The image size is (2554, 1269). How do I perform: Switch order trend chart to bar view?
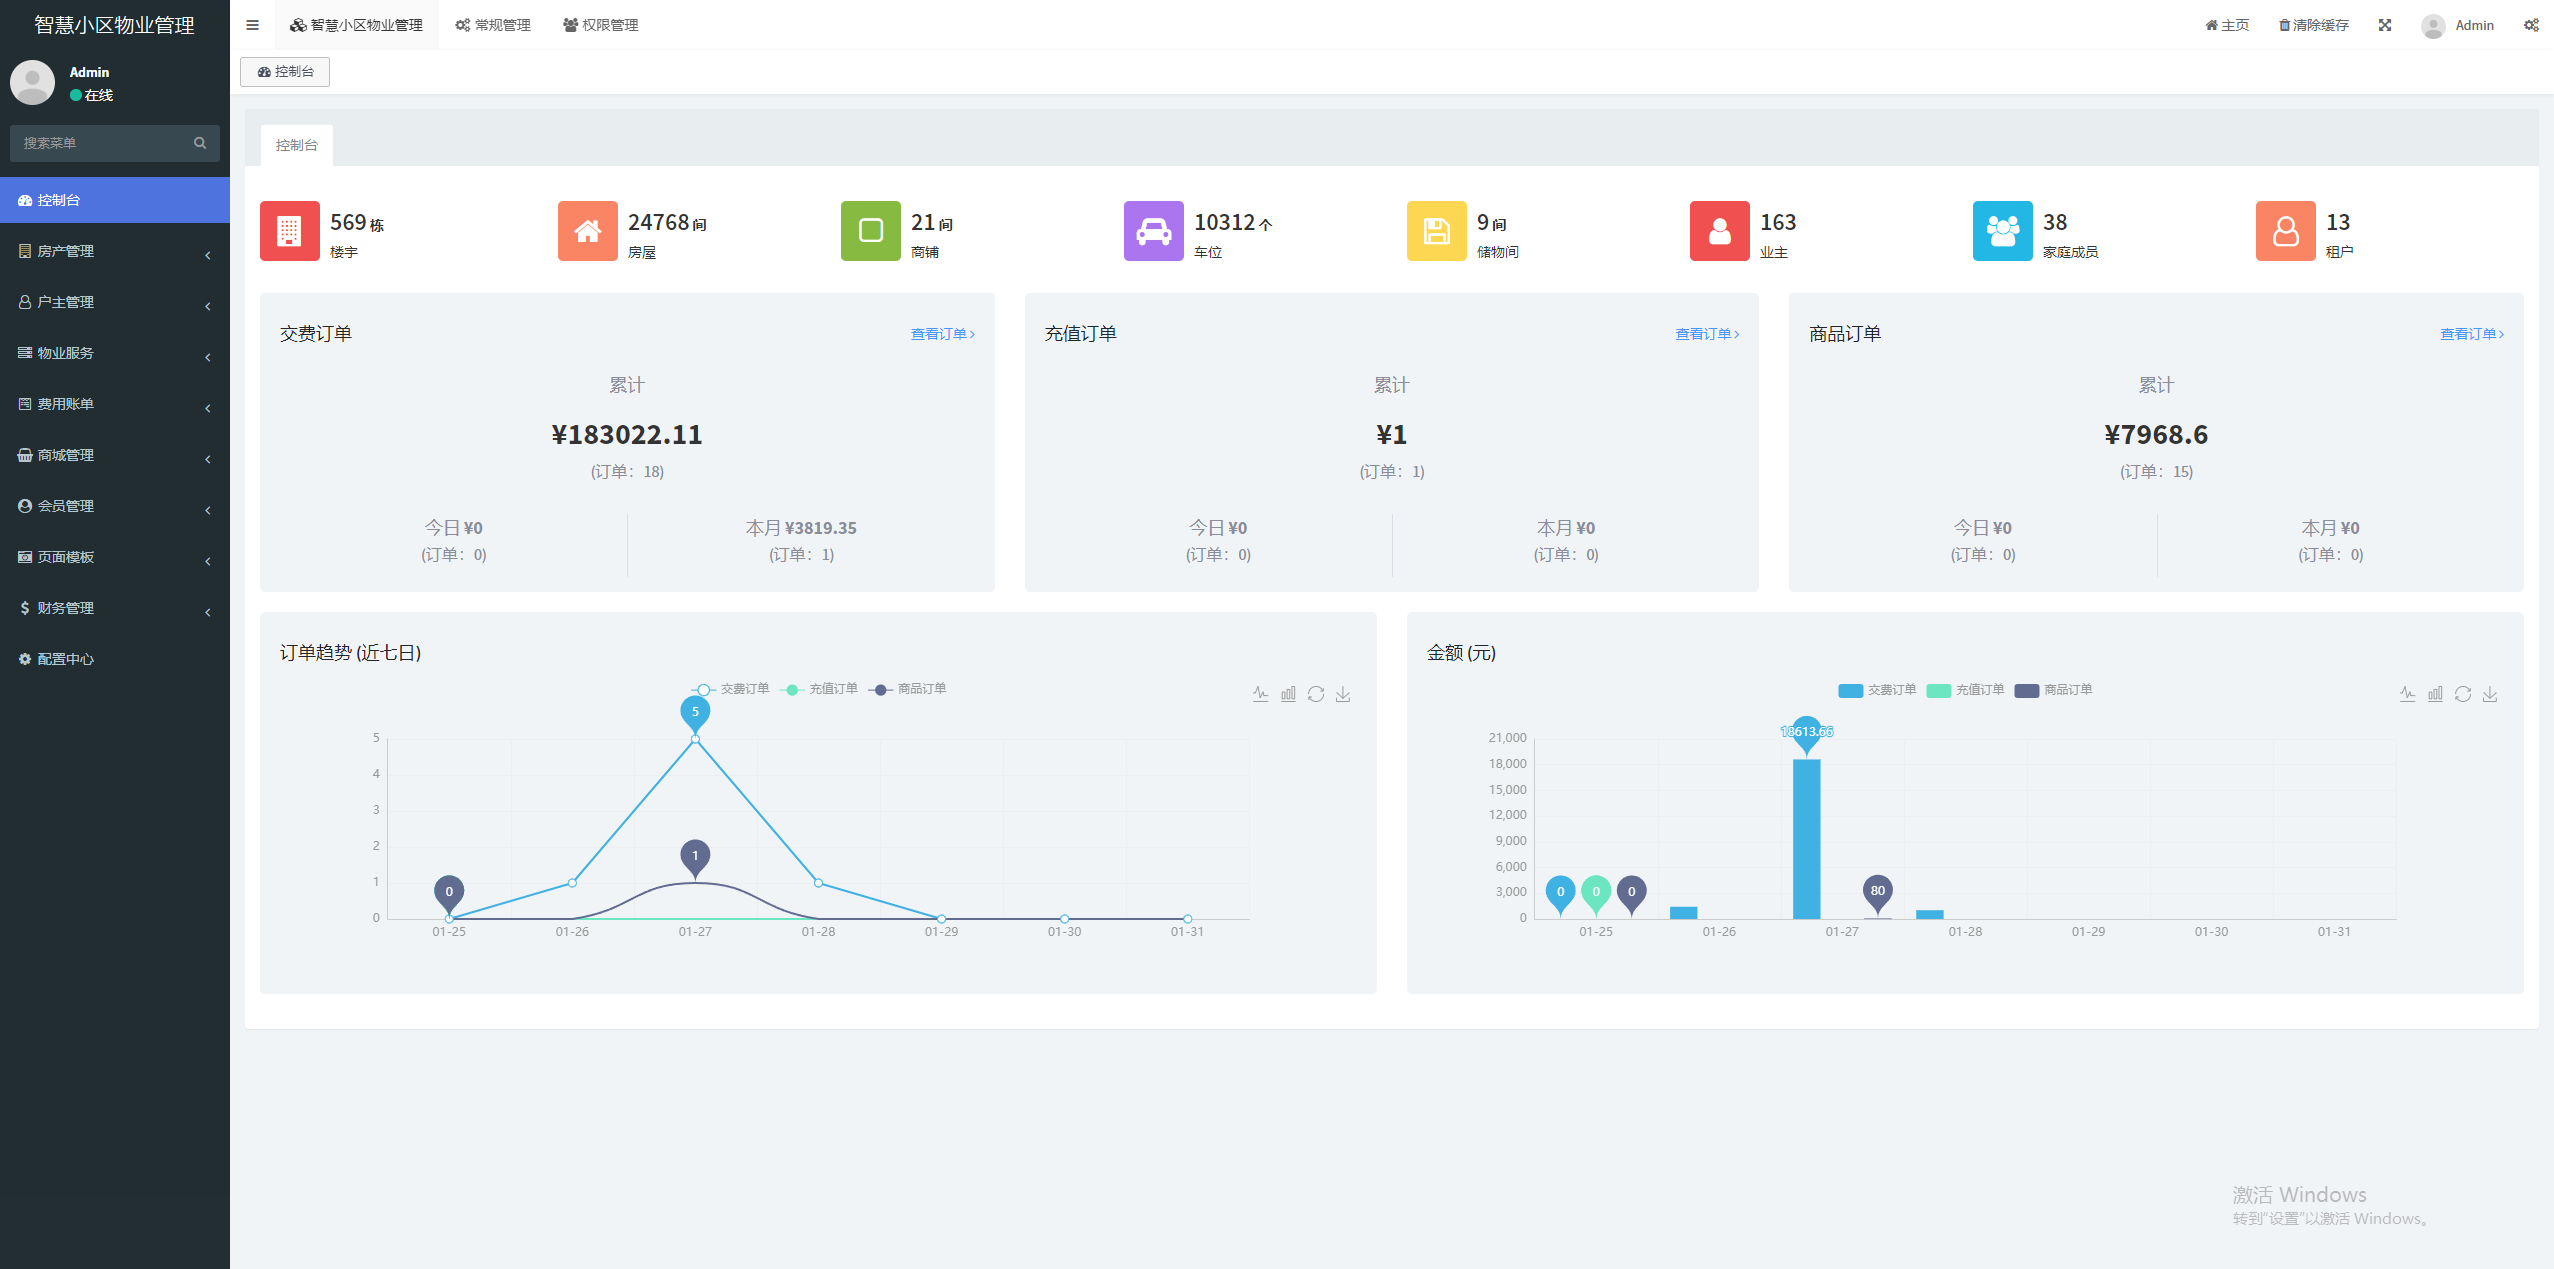1288,694
